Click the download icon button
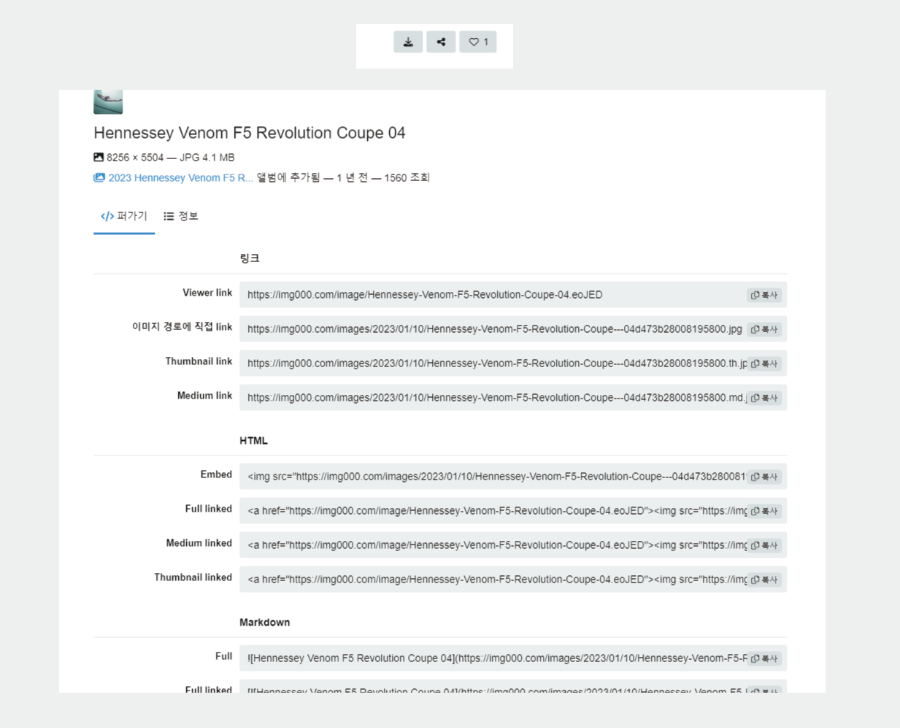 click(408, 42)
